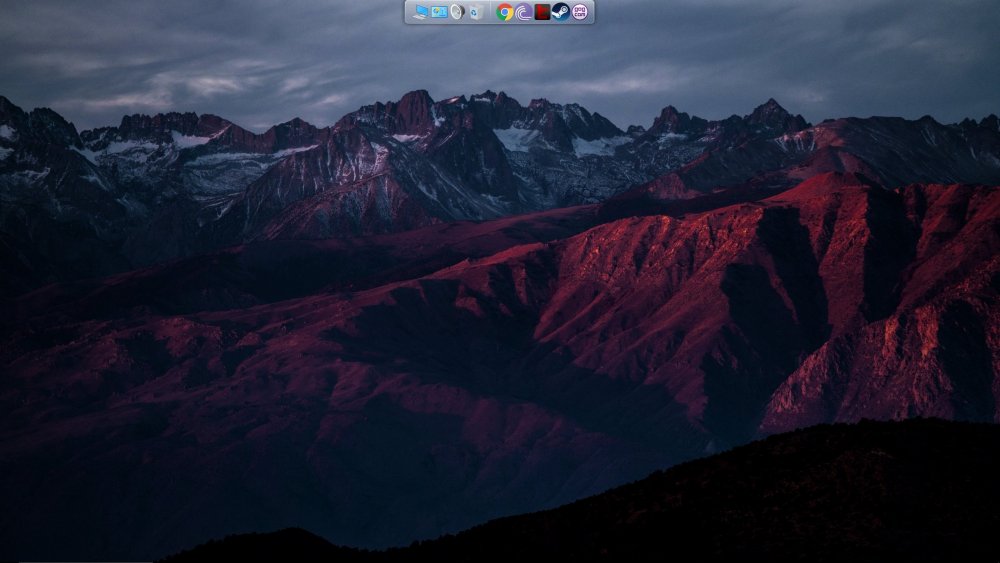Launch GOG Galaxy from the dock
Screen dimensions: 1000x563
(x=580, y=12)
